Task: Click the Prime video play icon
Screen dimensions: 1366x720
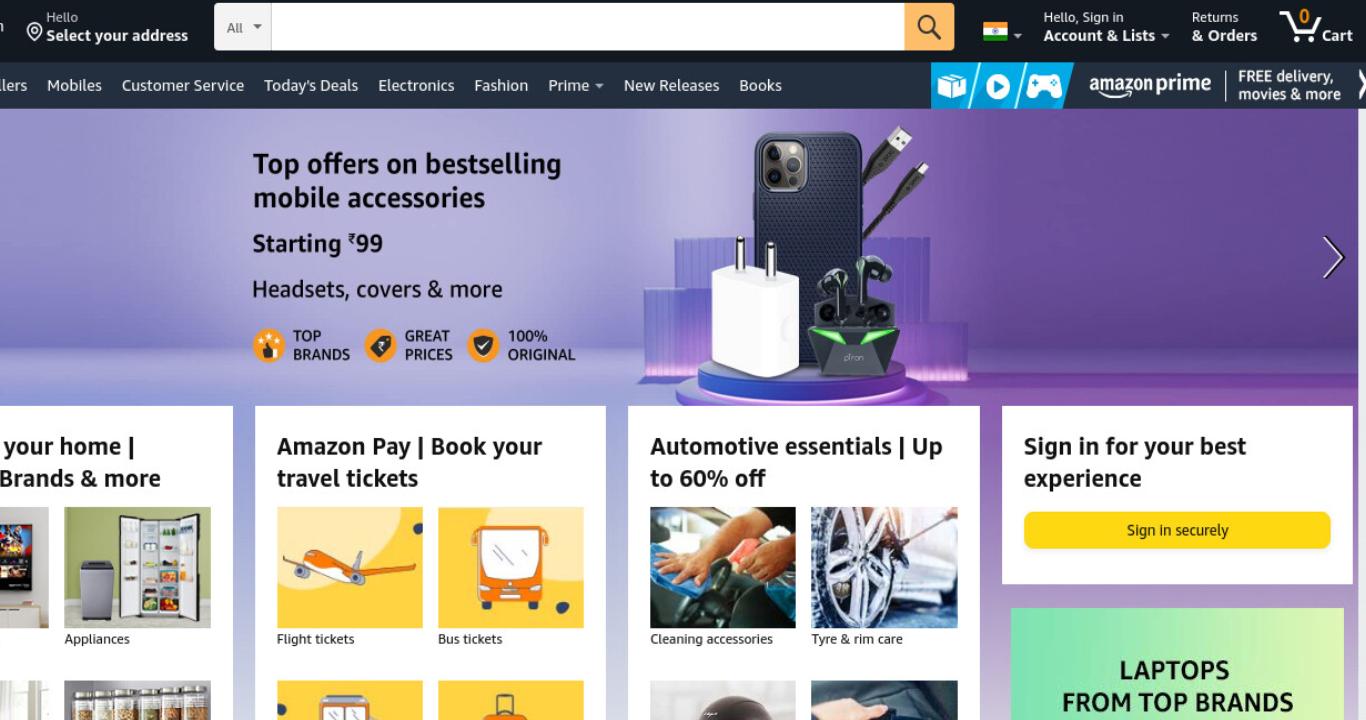Action: (998, 86)
